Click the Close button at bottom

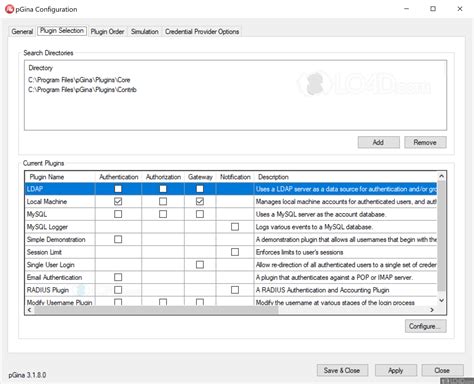point(442,370)
